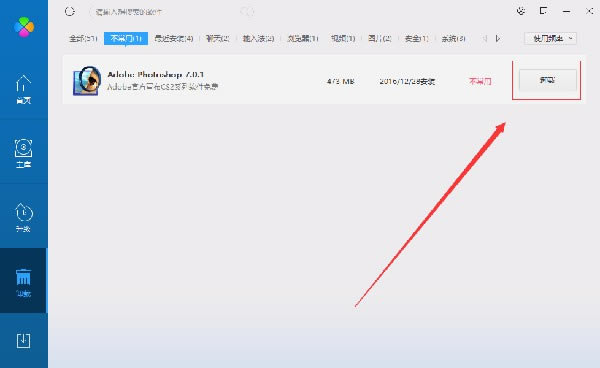Open the download manager sidebar icon
Viewport: 600px width, 368px height.
23,340
